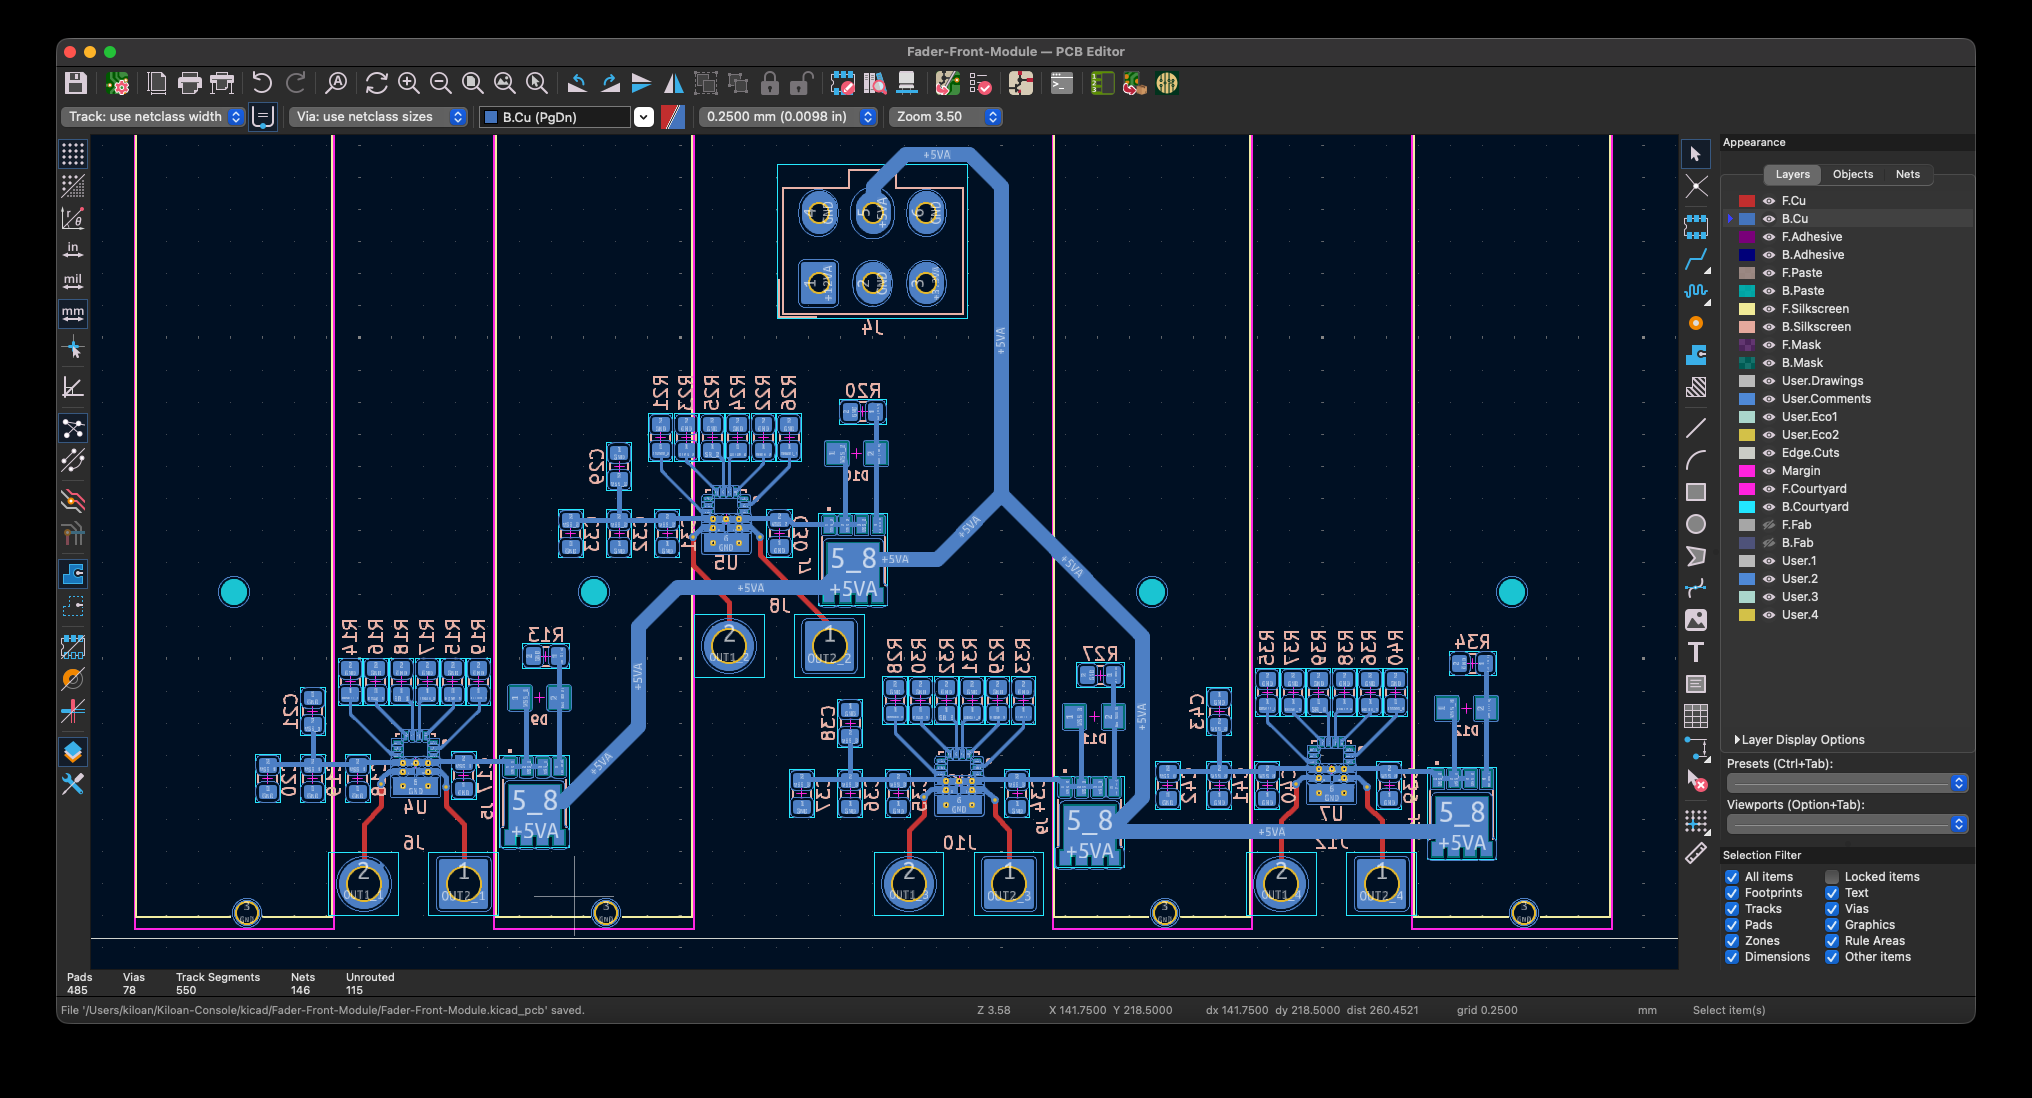Image resolution: width=2032 pixels, height=1098 pixels.
Task: Click the F.Cu red color swatch
Action: (1747, 201)
